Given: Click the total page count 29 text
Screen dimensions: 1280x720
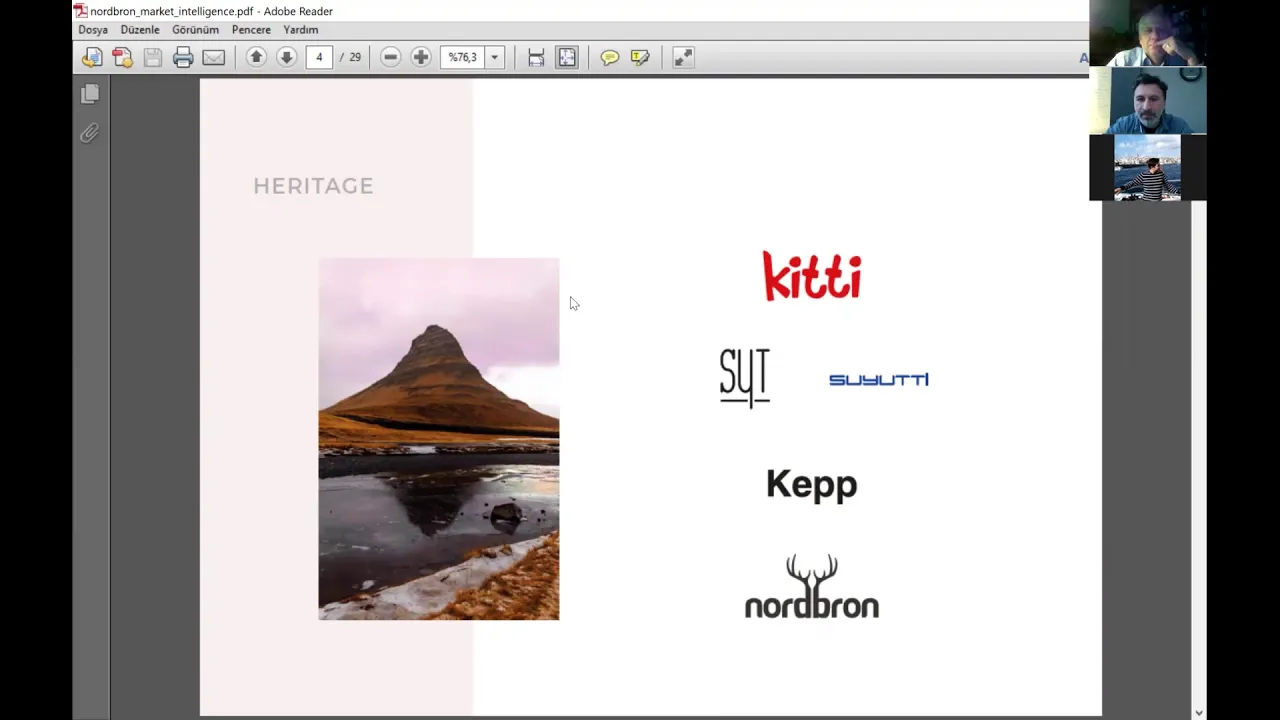Looking at the screenshot, I should coord(355,57).
